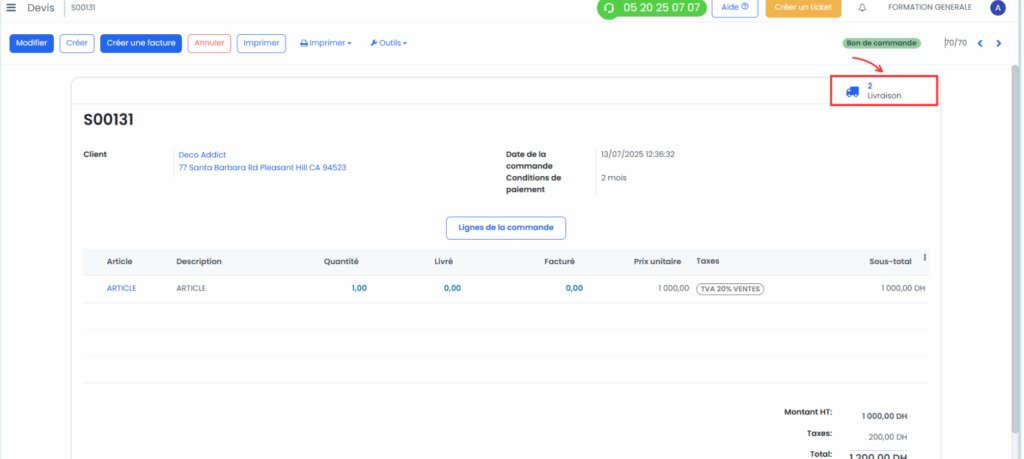Open the ARTICLE product link
1024x459 pixels.
[121, 288]
